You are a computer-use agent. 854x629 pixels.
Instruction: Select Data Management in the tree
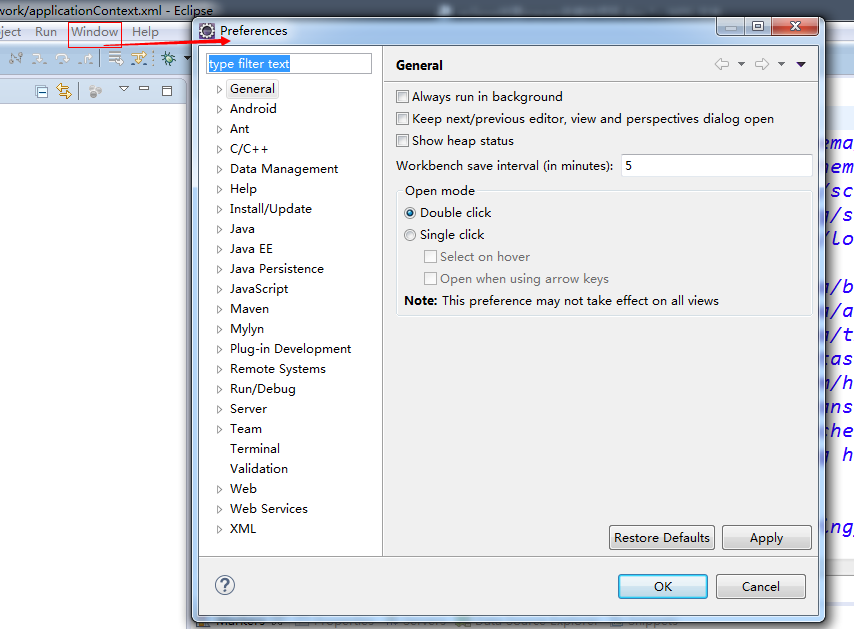click(284, 169)
